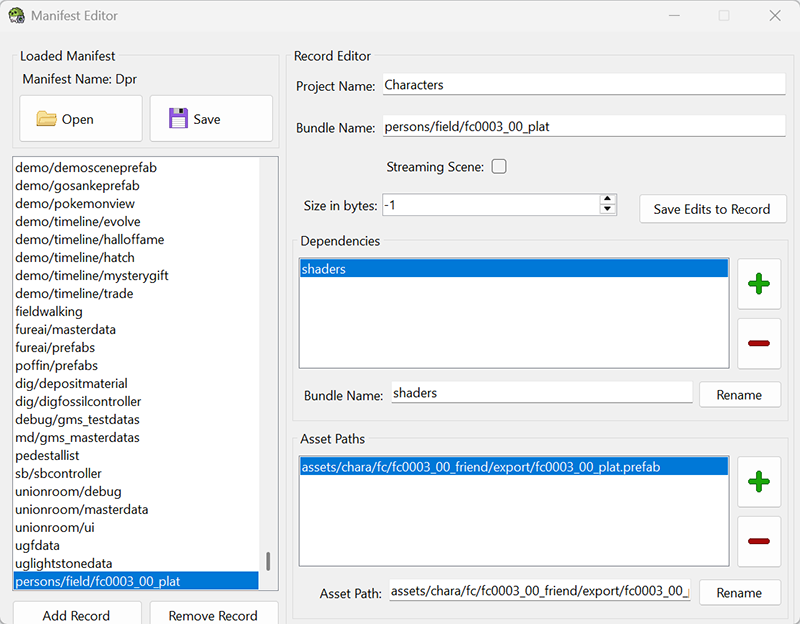Open a manifest with the folder button
The height and width of the screenshot is (624, 800).
(x=80, y=119)
